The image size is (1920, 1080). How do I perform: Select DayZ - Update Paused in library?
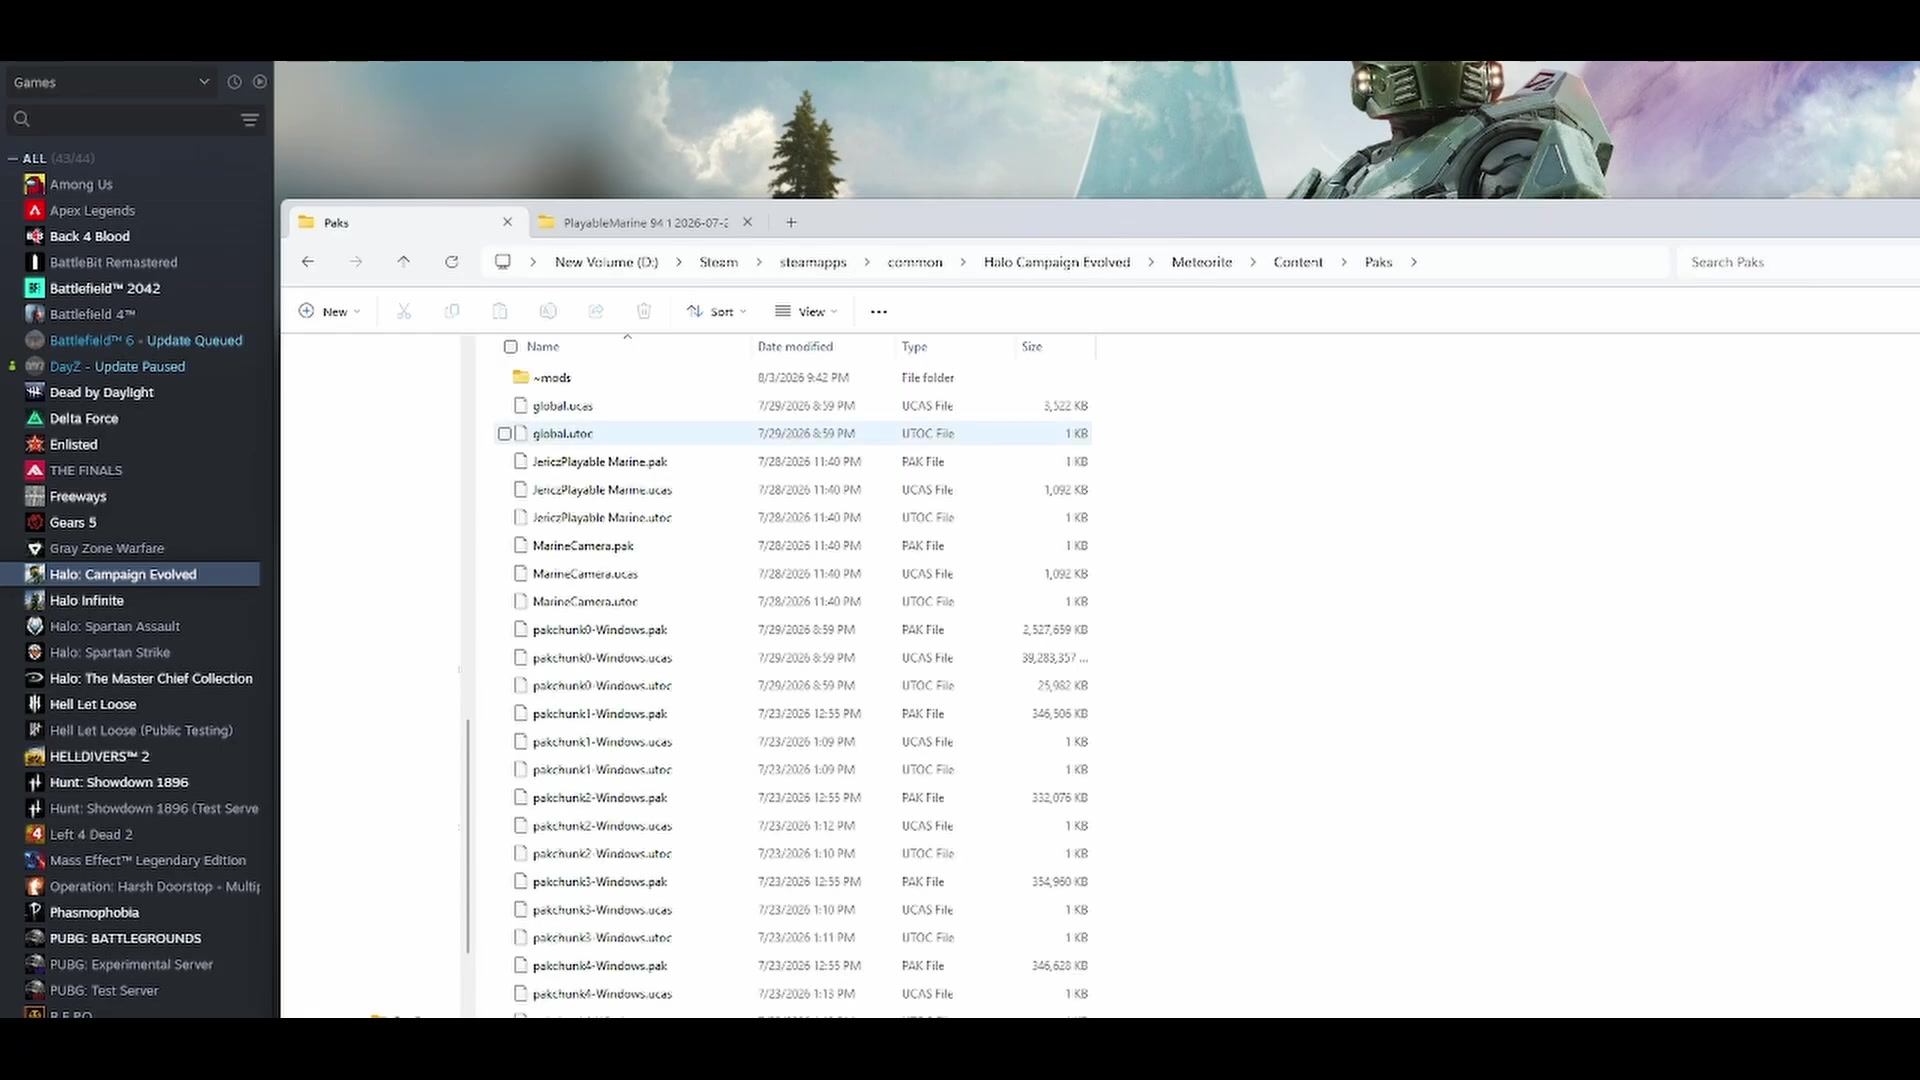point(117,366)
